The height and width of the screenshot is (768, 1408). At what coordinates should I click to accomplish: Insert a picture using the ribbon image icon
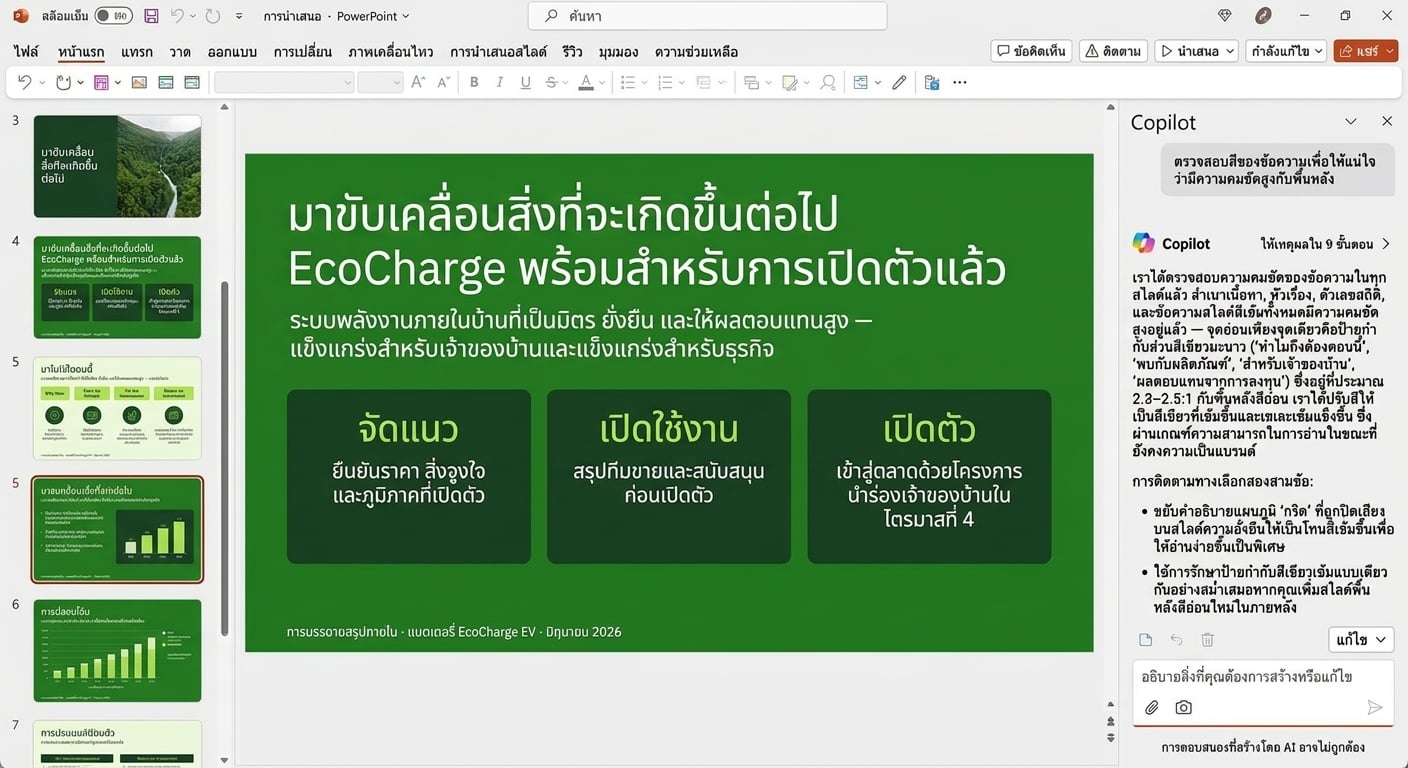[139, 82]
